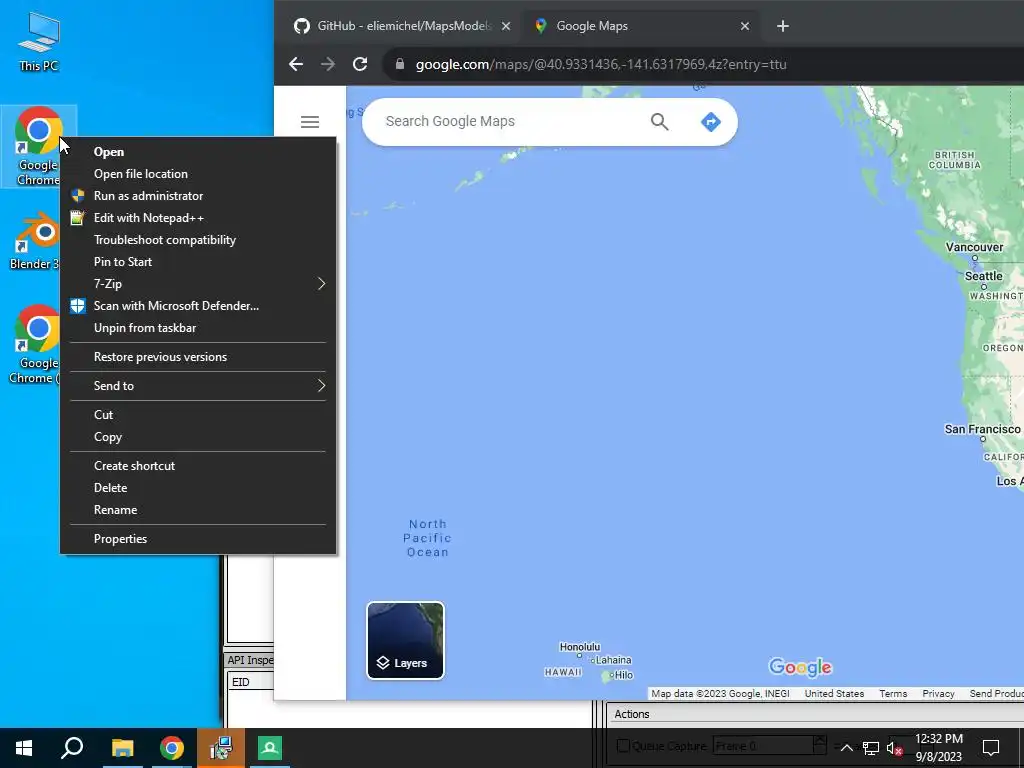Switch to the Google Maps tab
The width and height of the screenshot is (1024, 768).
[643, 26]
